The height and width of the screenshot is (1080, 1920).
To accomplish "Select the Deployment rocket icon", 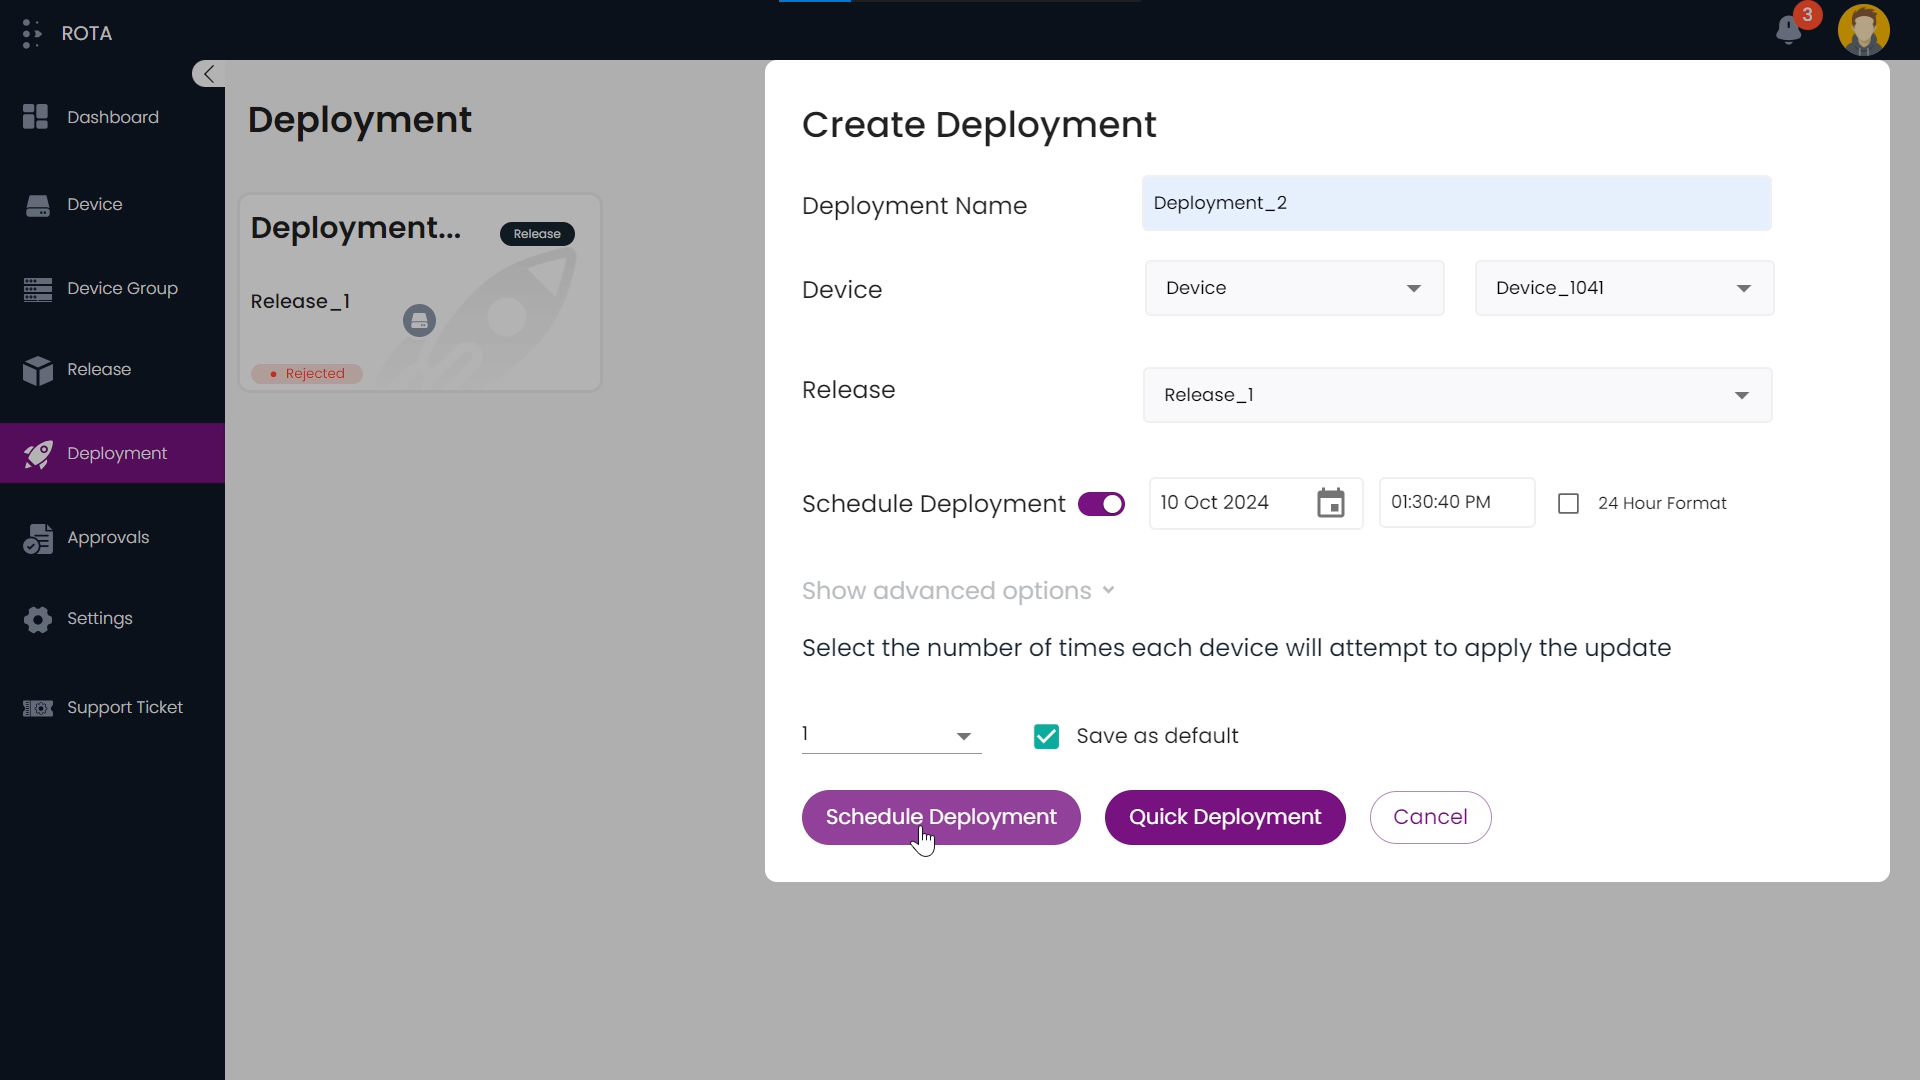I will [x=38, y=453].
